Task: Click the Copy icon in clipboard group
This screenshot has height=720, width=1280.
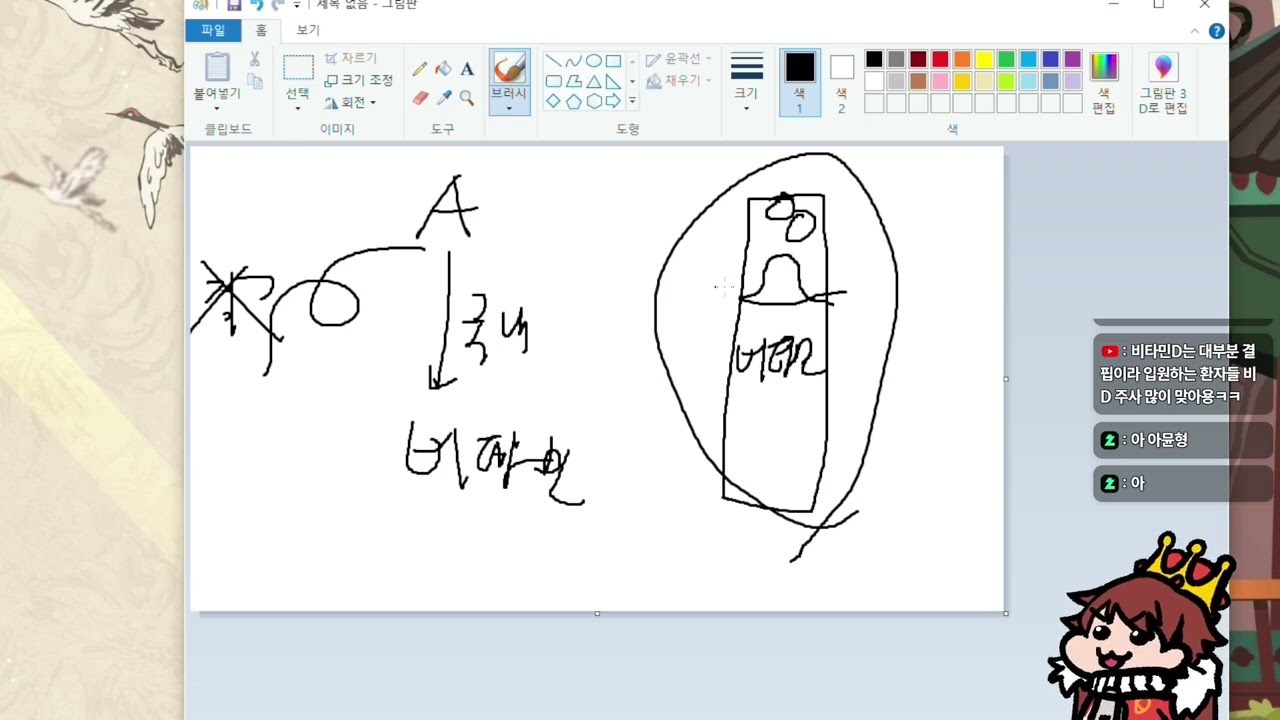Action: pyautogui.click(x=255, y=82)
